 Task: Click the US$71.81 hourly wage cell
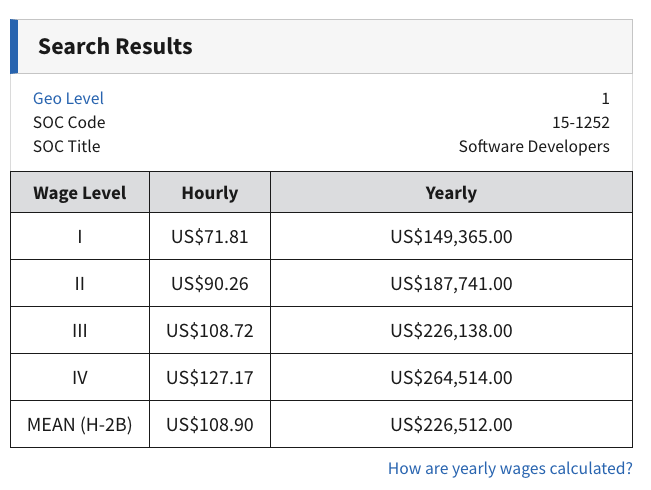tap(210, 237)
